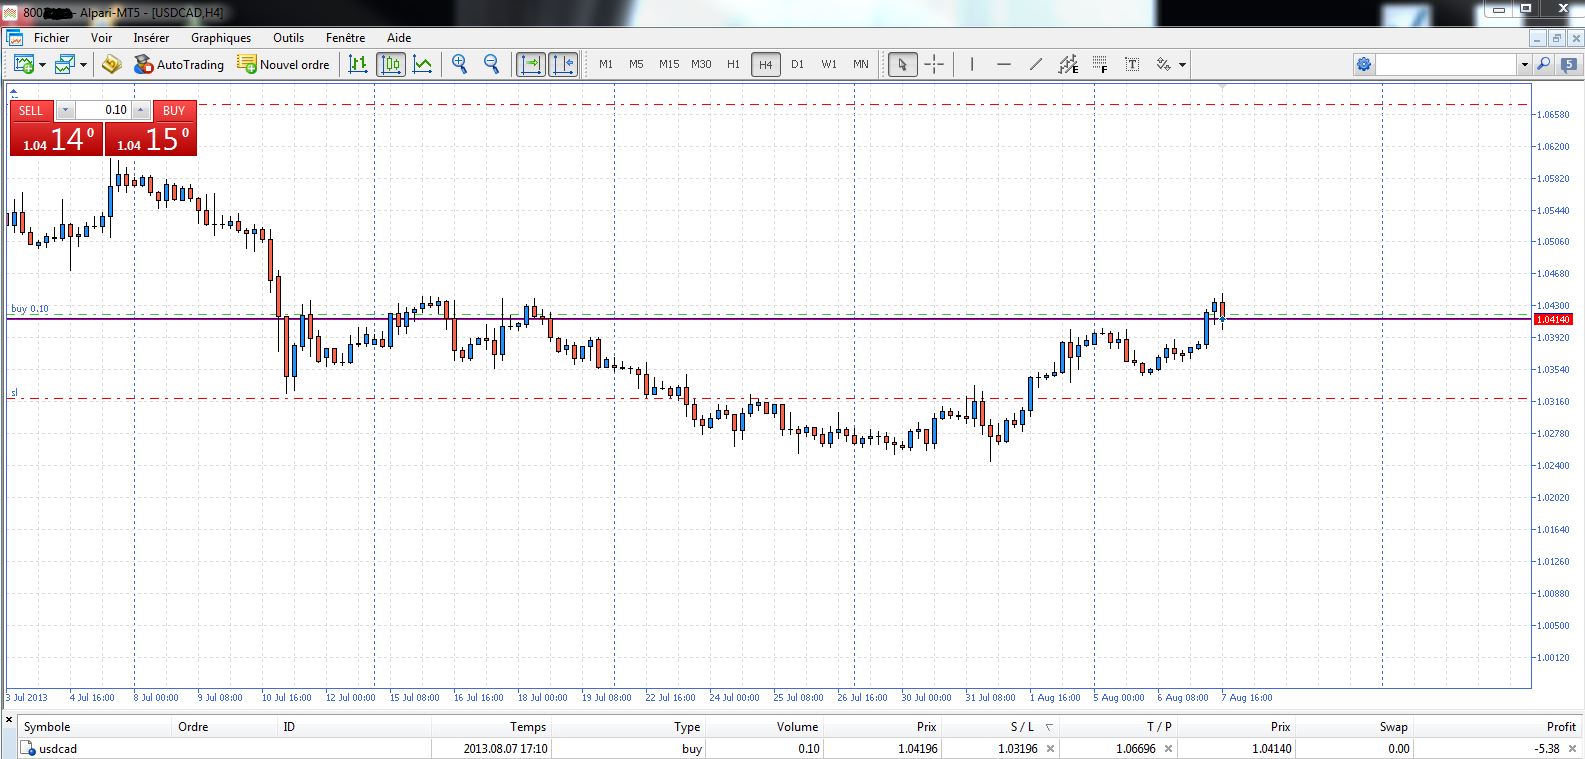Open the new chart dropdown arrow
Screen dimensions: 1585x759
42,65
